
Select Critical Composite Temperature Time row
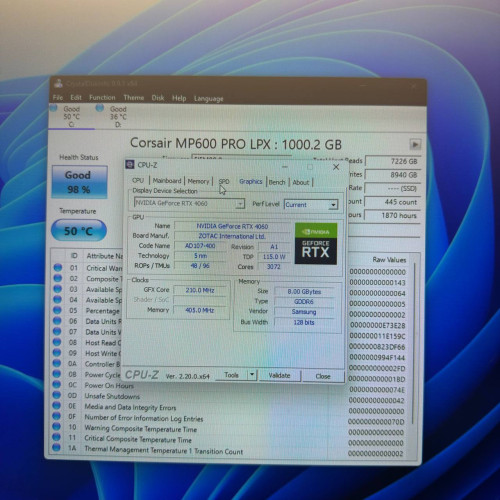227,440
